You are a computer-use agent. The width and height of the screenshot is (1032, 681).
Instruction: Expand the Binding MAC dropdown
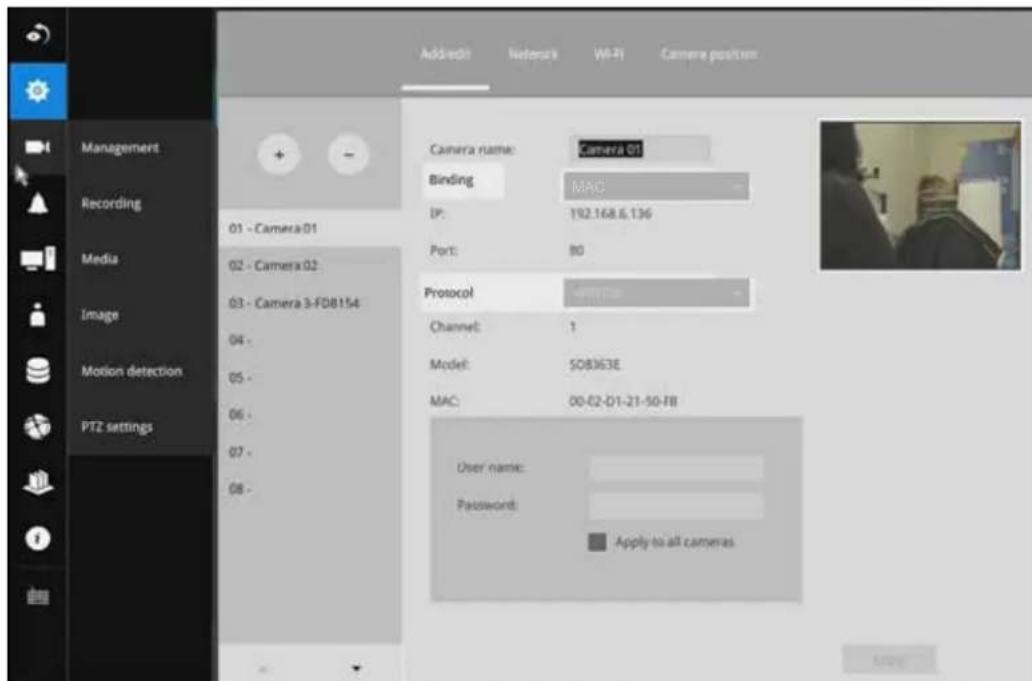(656, 187)
